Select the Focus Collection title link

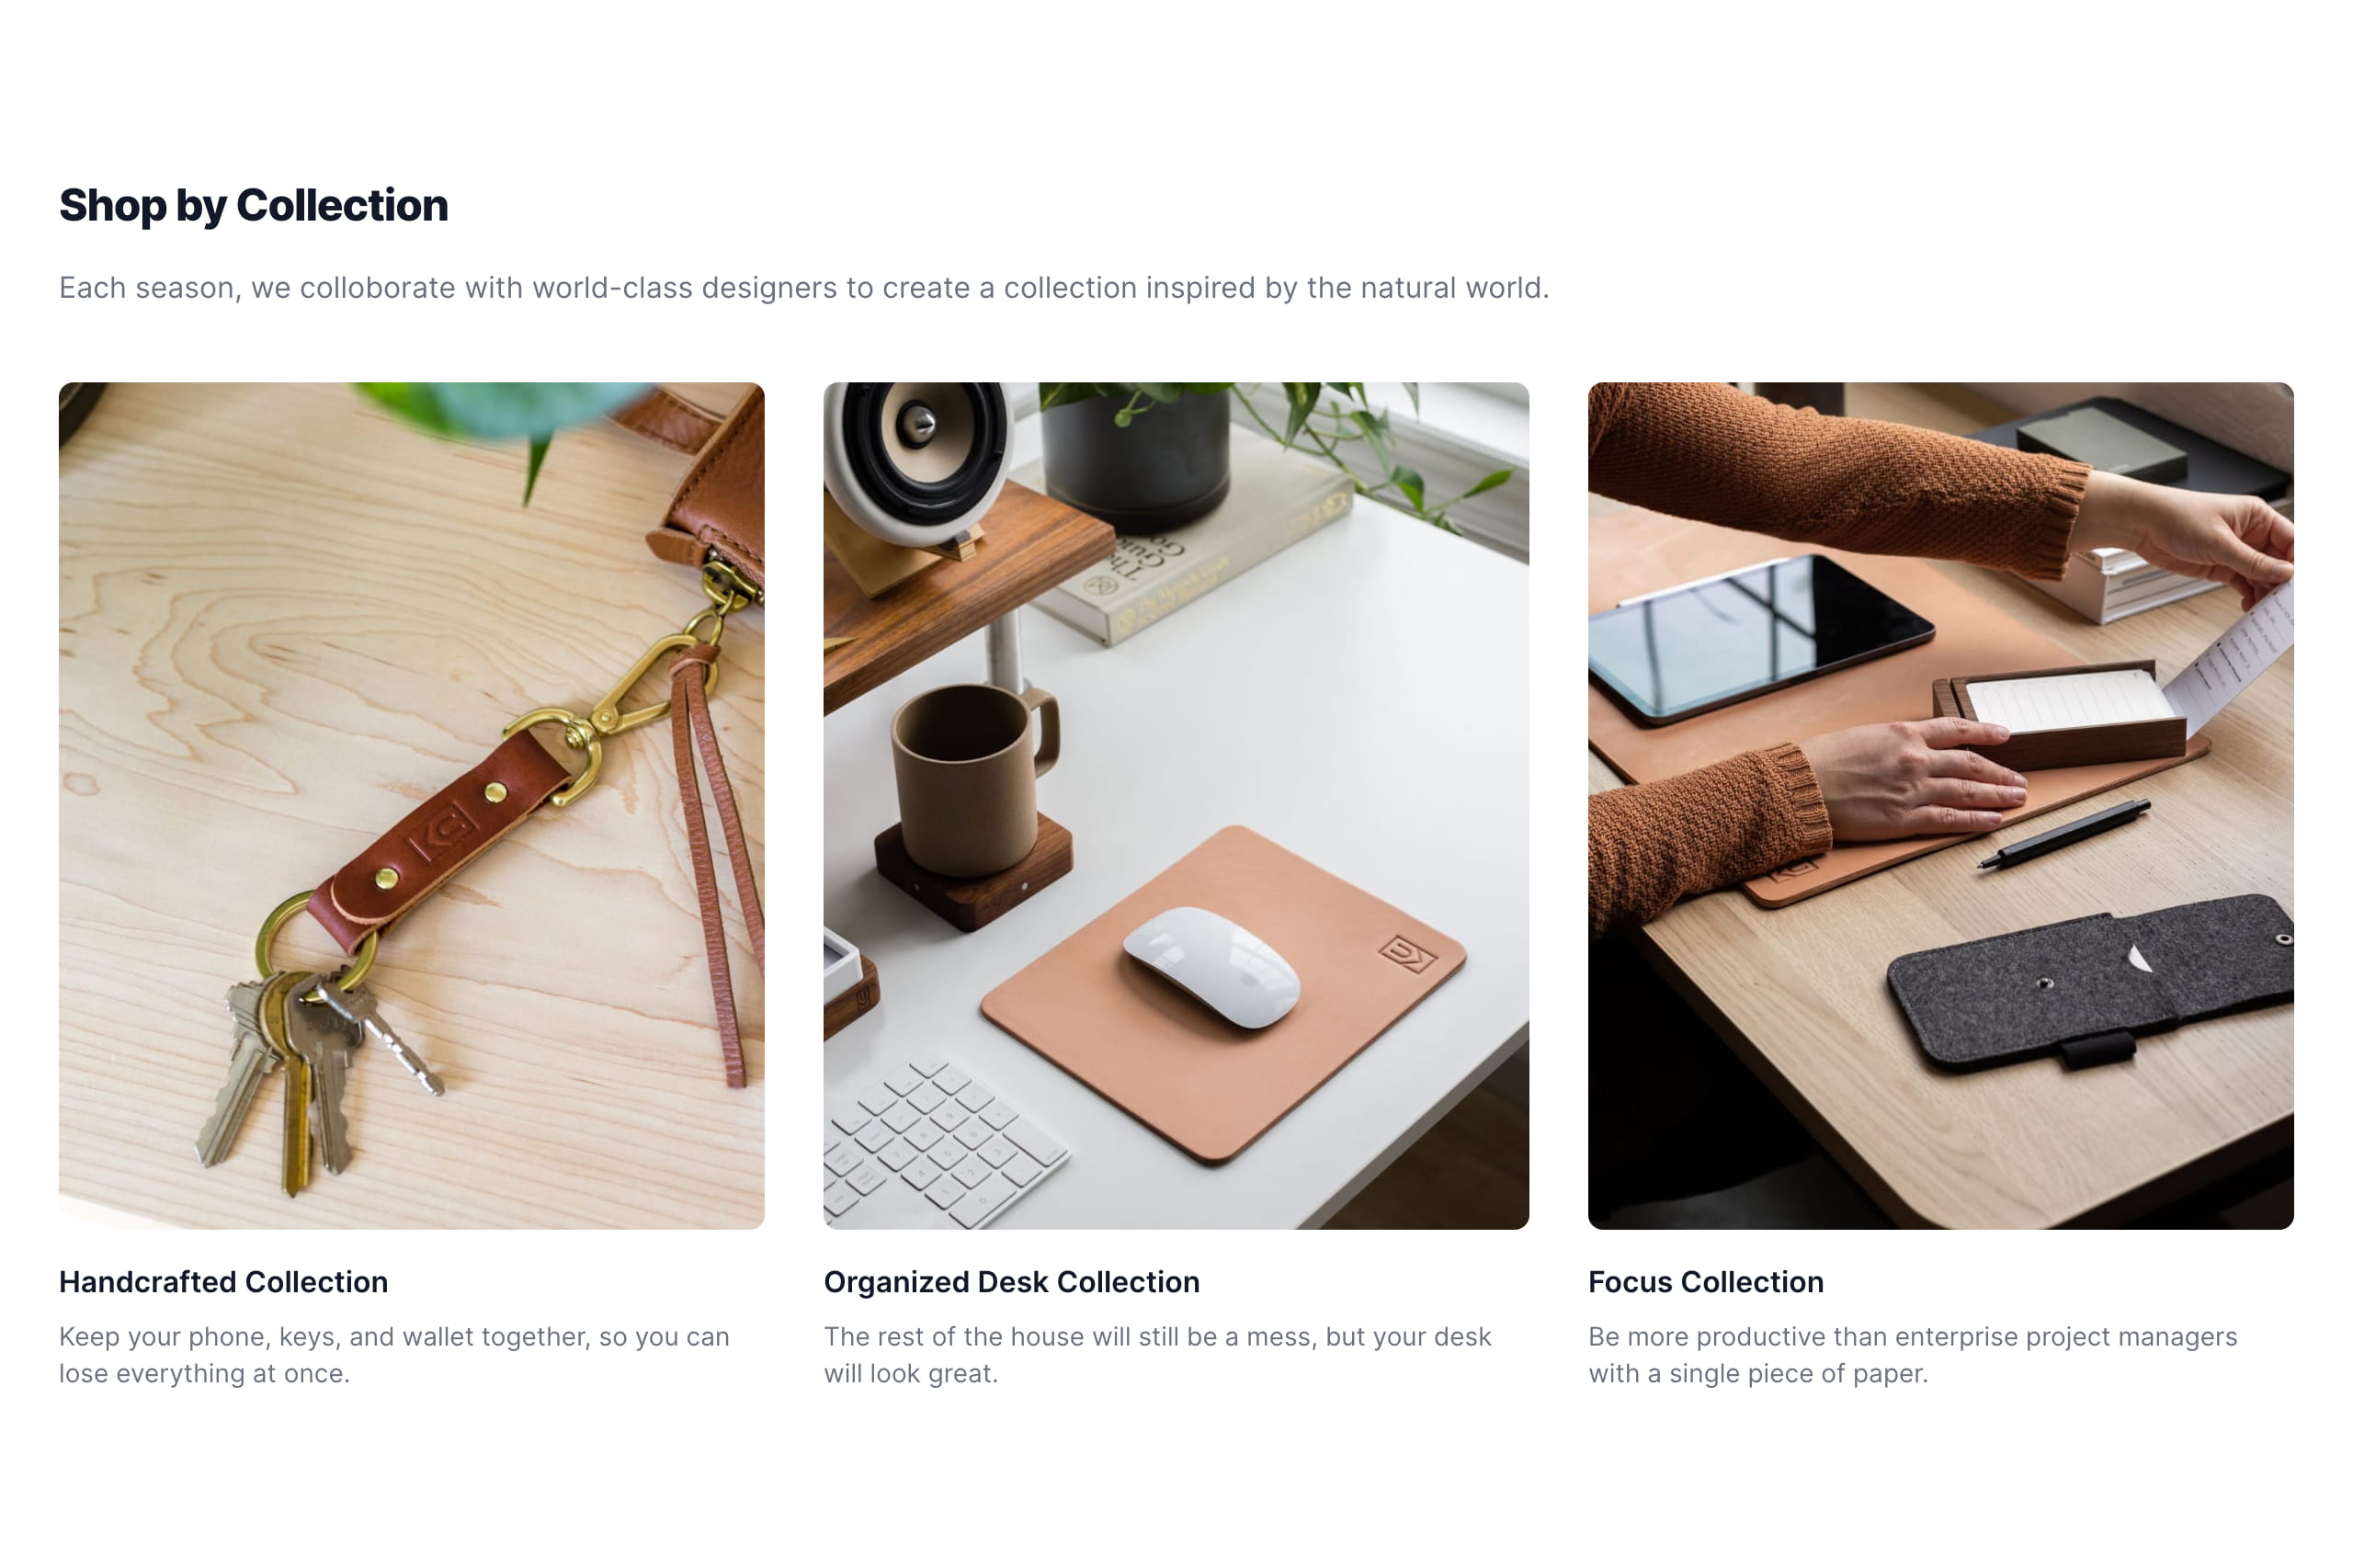pyautogui.click(x=1705, y=1281)
